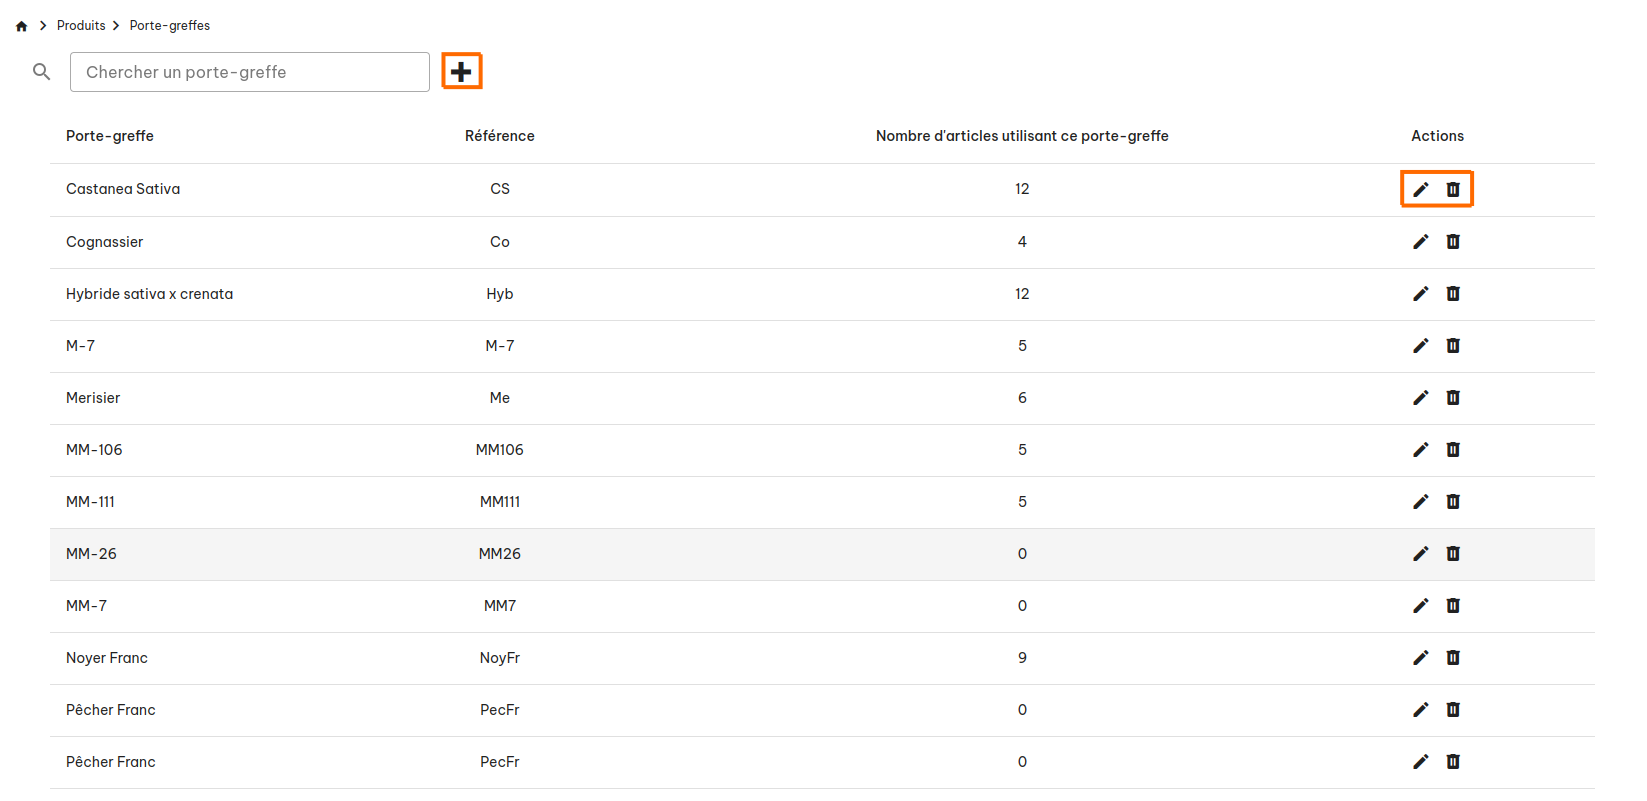The height and width of the screenshot is (801, 1647).
Task: Edit the Noyer Franc entry
Action: click(1421, 658)
